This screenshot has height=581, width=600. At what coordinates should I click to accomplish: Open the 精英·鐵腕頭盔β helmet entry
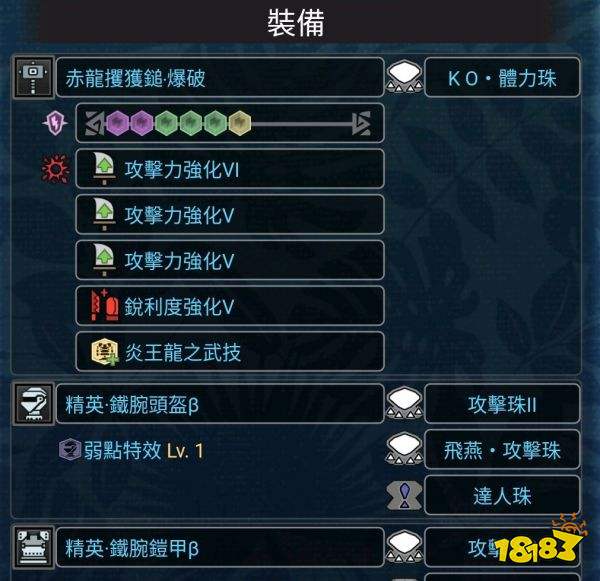click(220, 404)
